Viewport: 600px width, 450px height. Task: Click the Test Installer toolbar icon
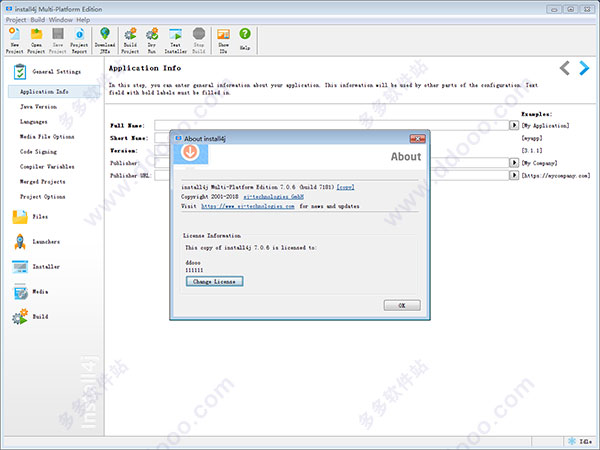pos(176,40)
